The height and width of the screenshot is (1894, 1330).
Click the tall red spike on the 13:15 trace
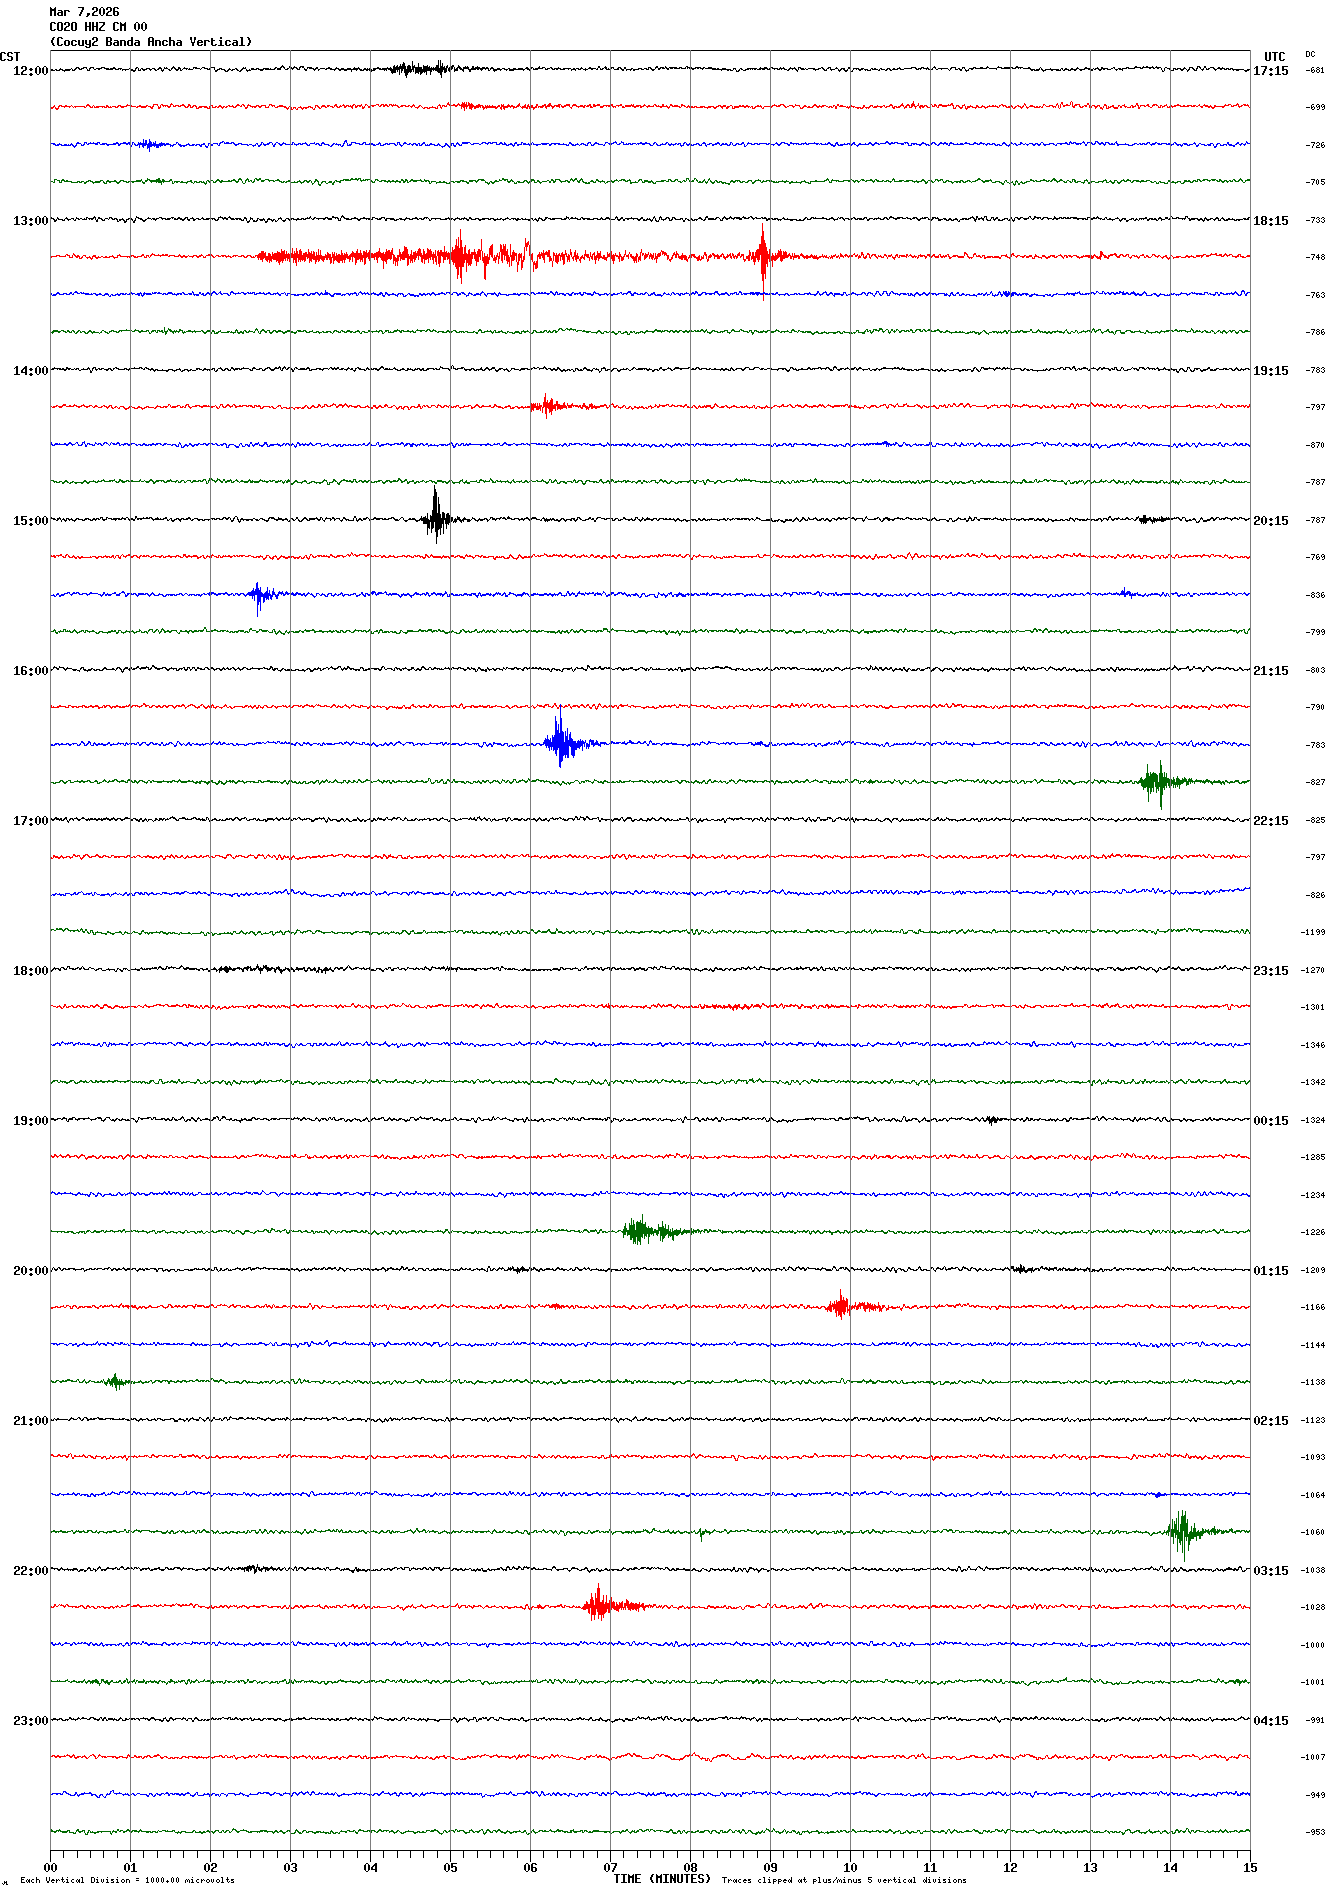coord(763,256)
